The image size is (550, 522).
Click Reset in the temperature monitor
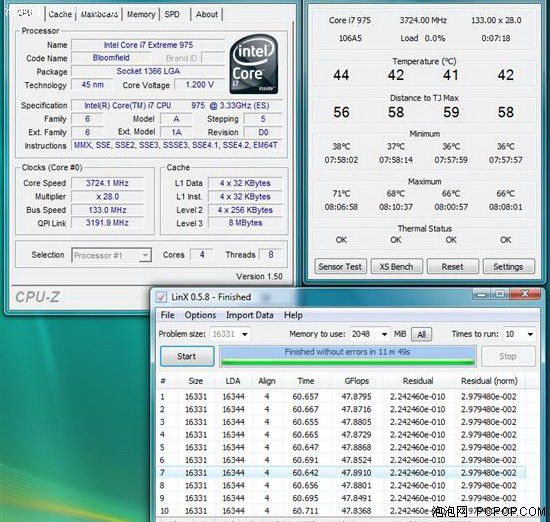point(452,267)
